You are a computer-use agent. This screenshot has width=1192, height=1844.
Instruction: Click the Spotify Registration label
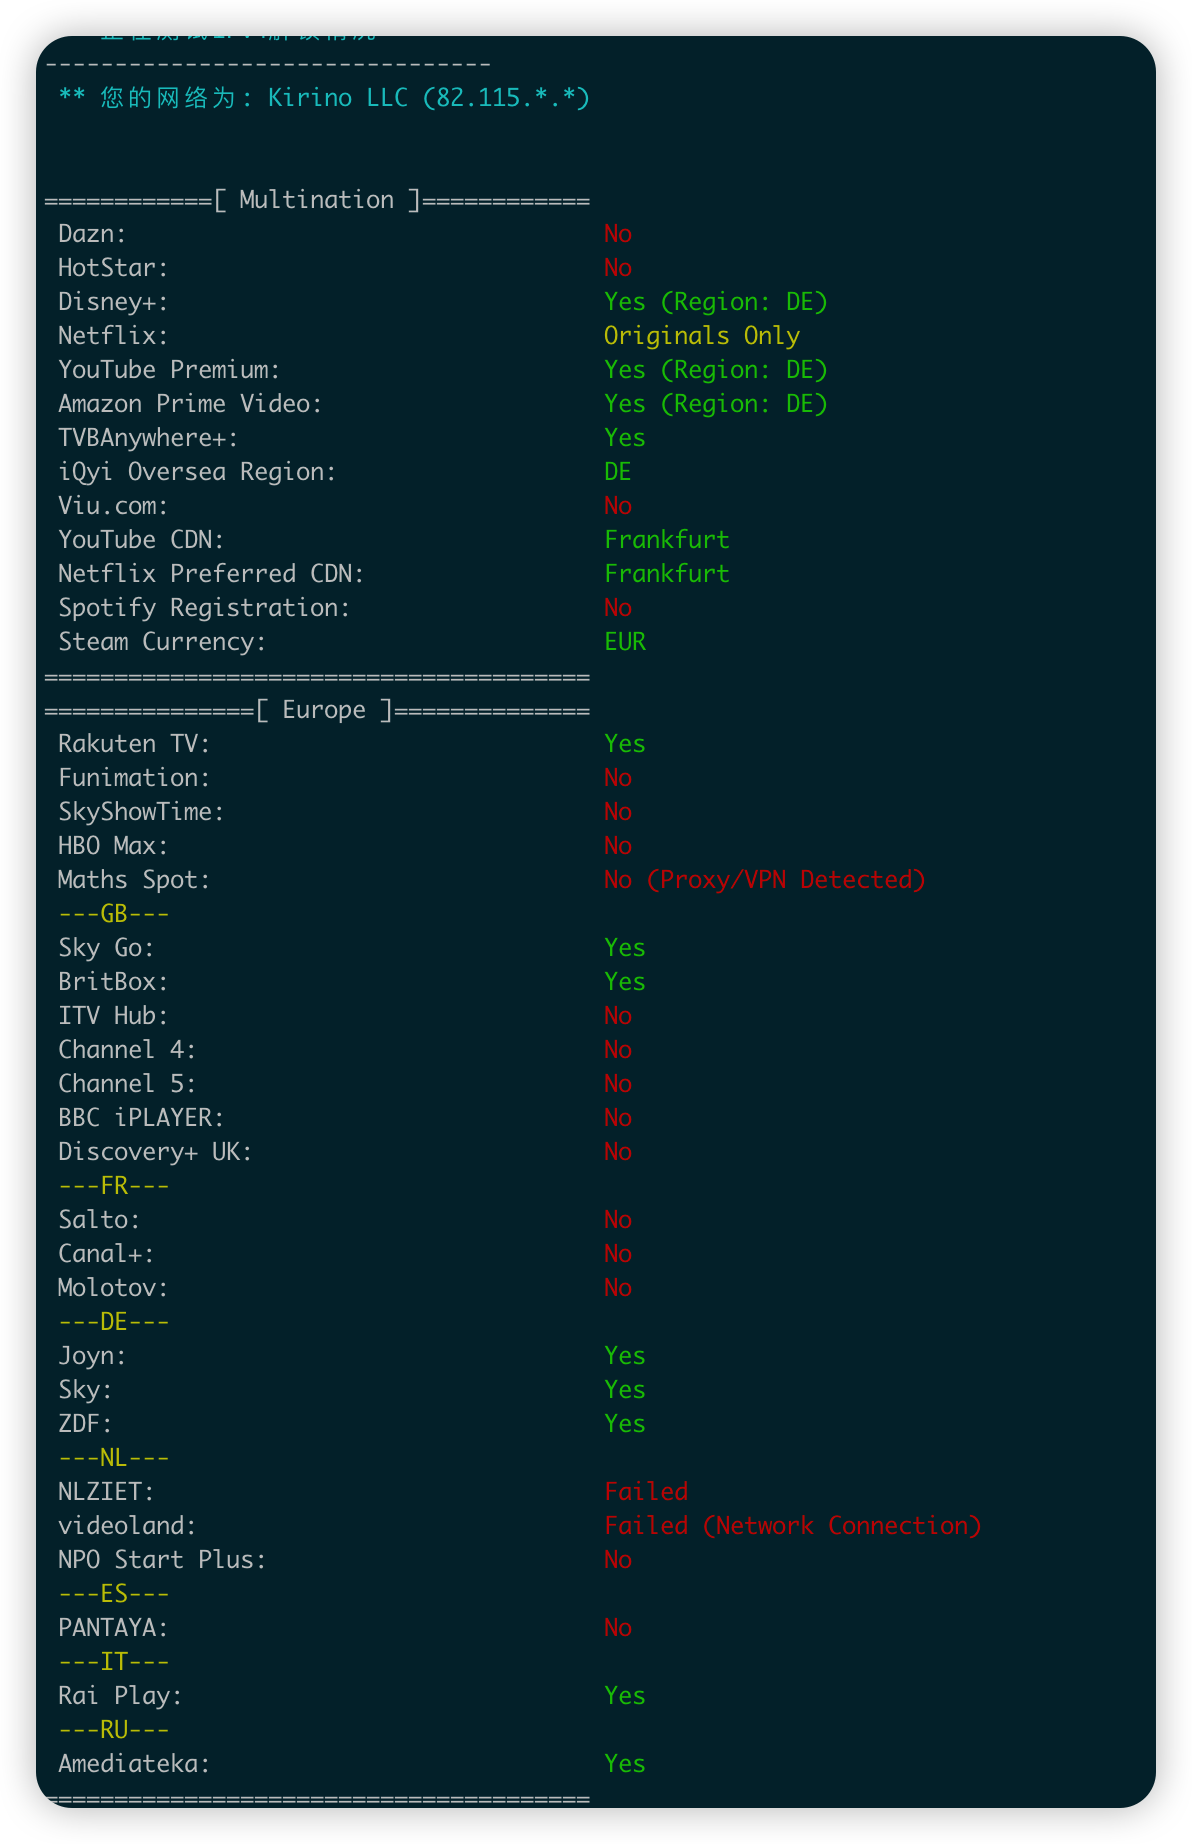(x=204, y=608)
